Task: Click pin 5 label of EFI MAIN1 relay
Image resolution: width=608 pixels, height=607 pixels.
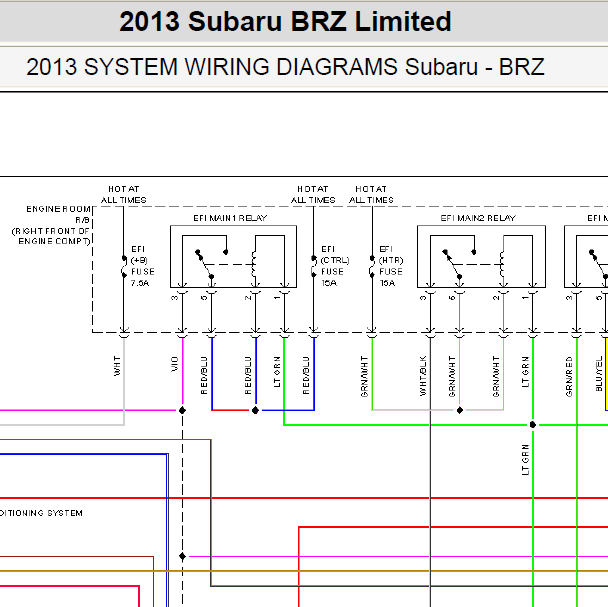Action: (x=204, y=297)
